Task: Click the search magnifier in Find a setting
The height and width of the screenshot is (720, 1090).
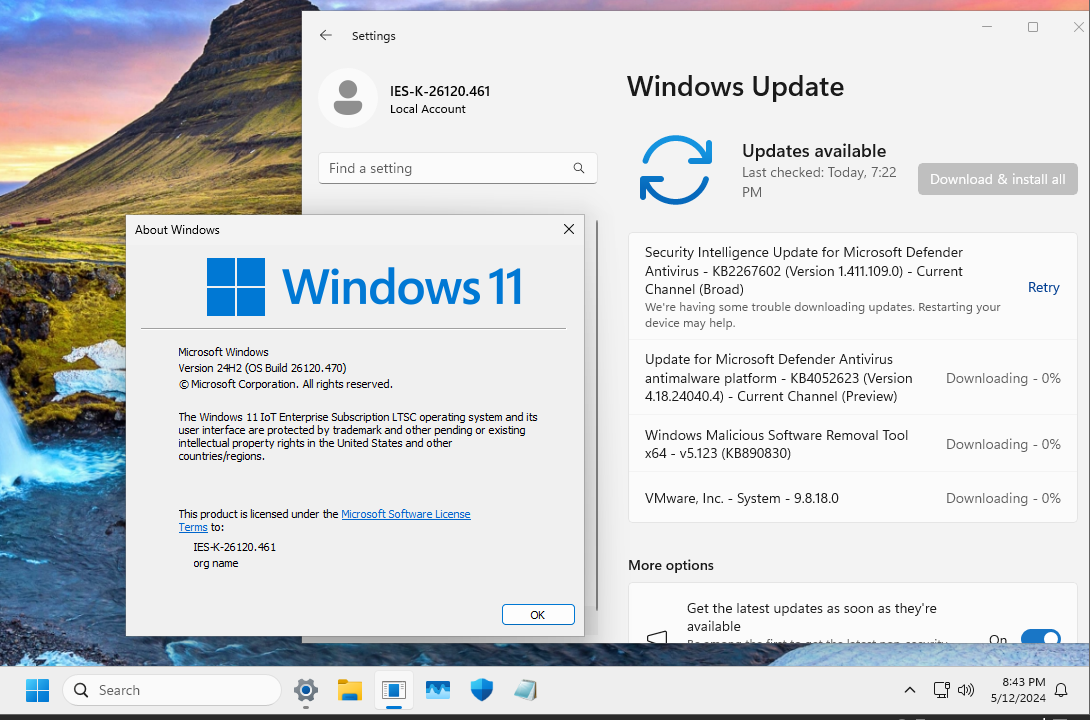Action: click(x=578, y=168)
